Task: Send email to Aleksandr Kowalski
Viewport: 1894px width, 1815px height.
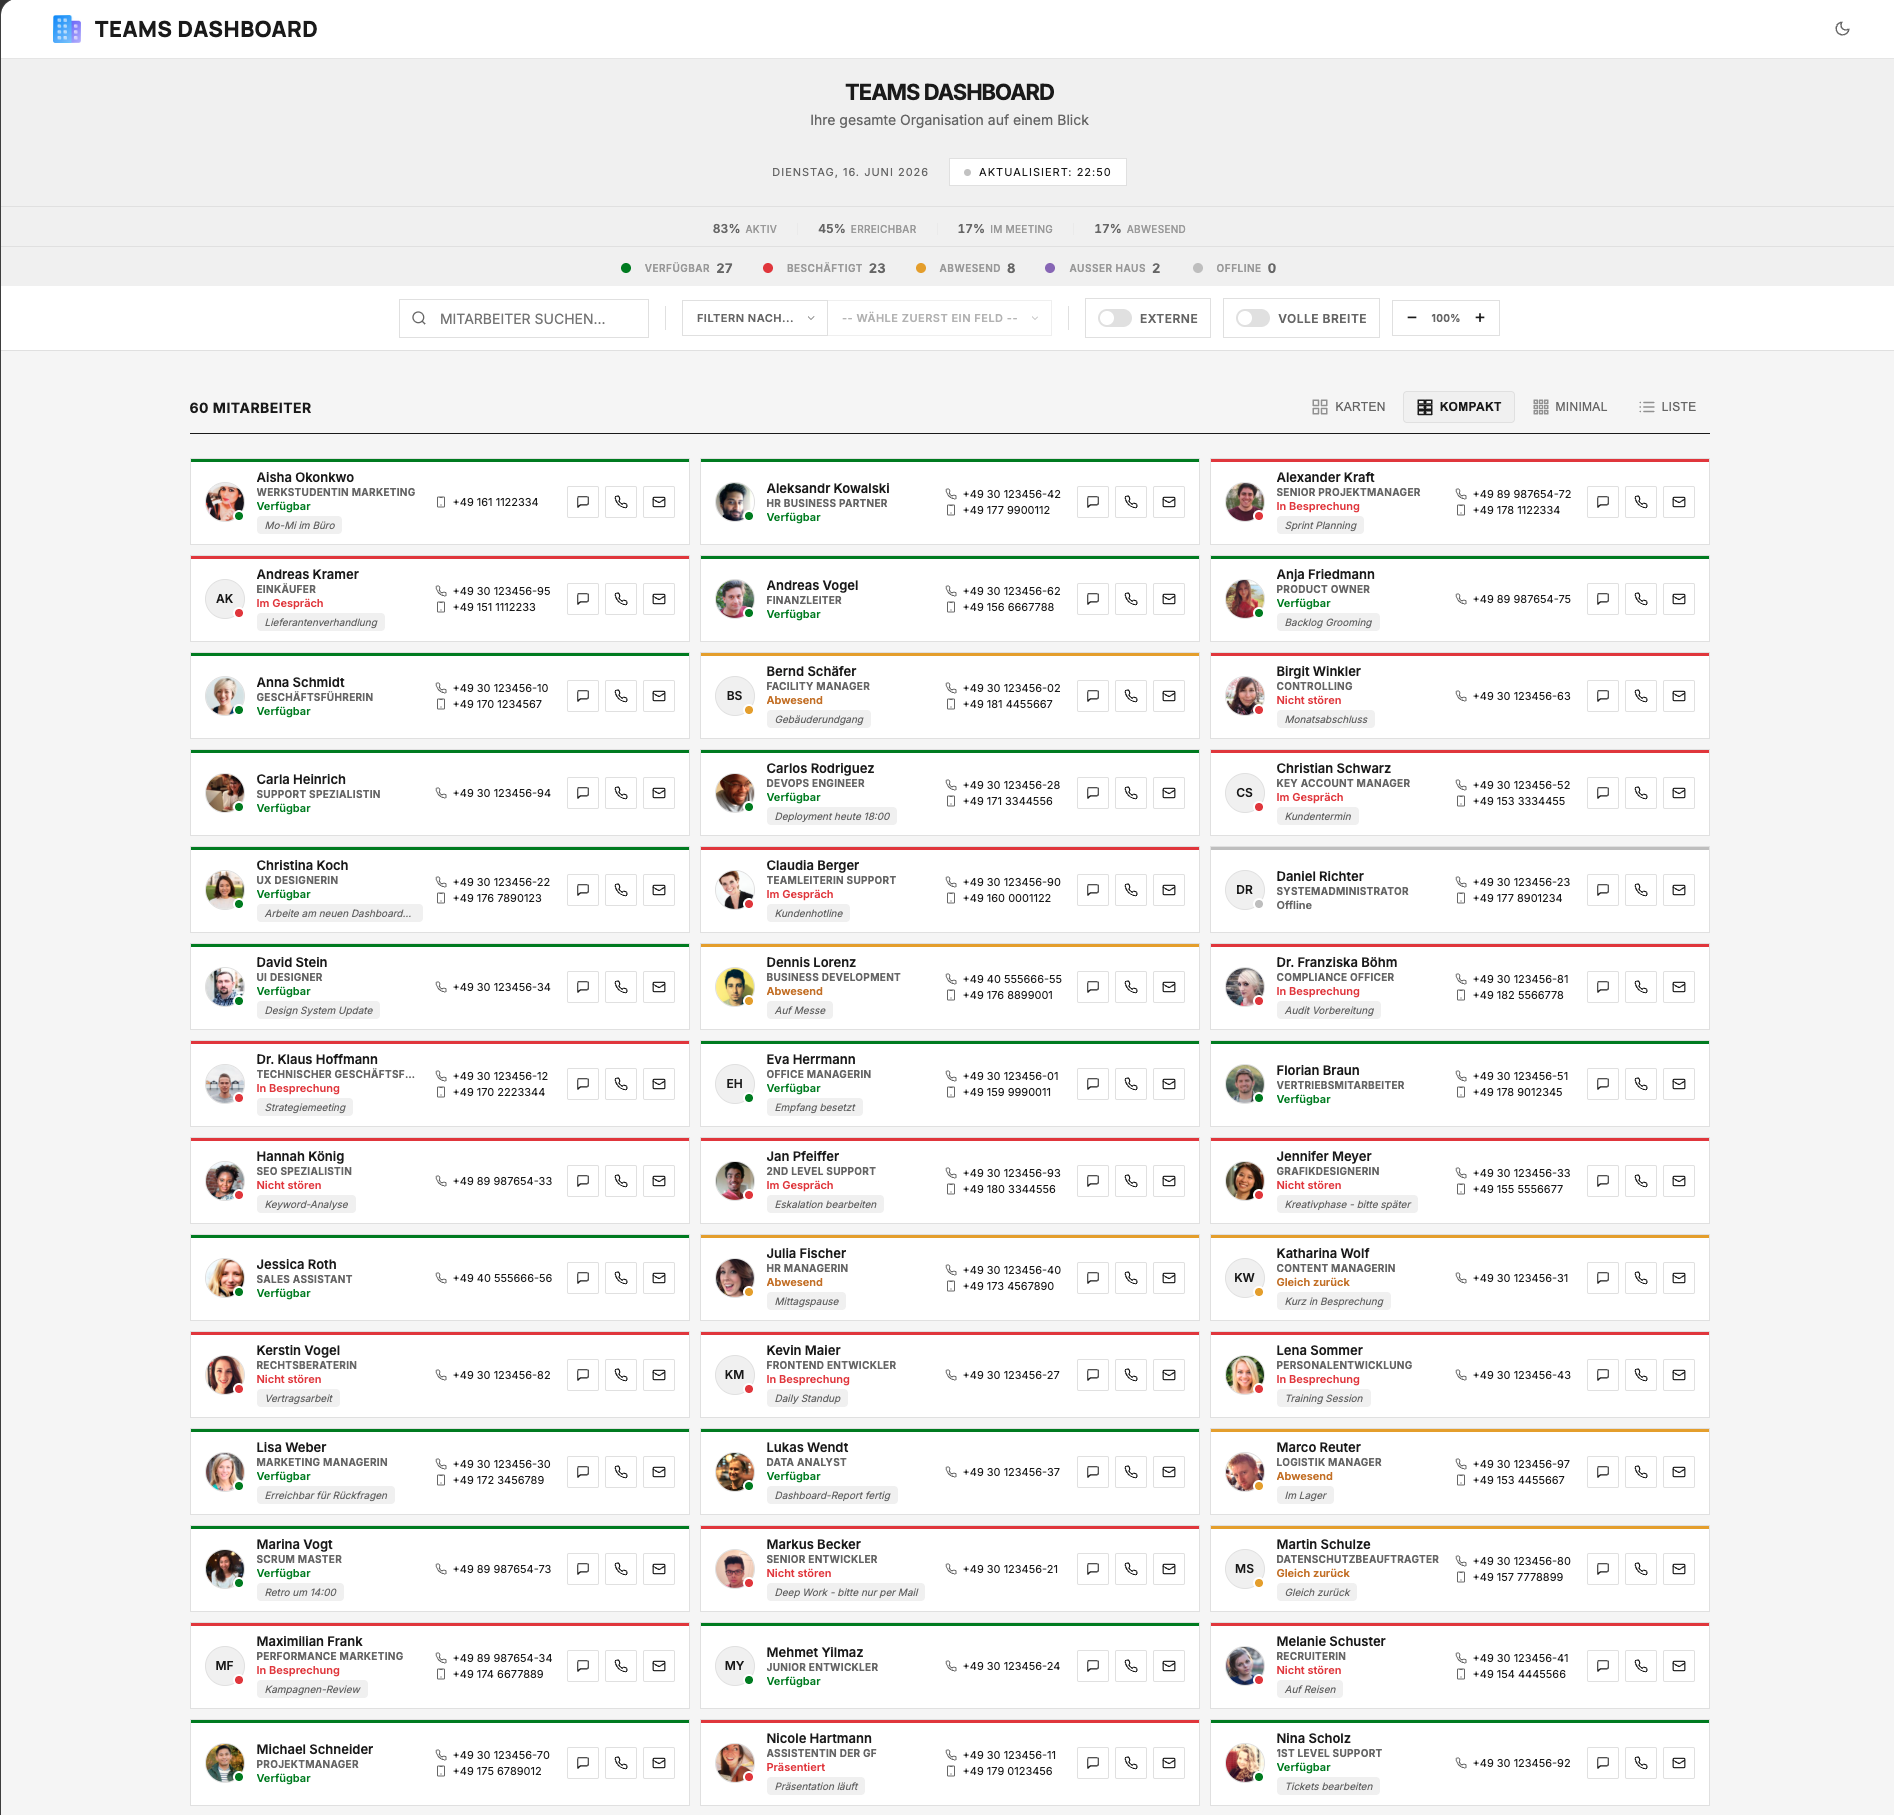Action: 1169,502
